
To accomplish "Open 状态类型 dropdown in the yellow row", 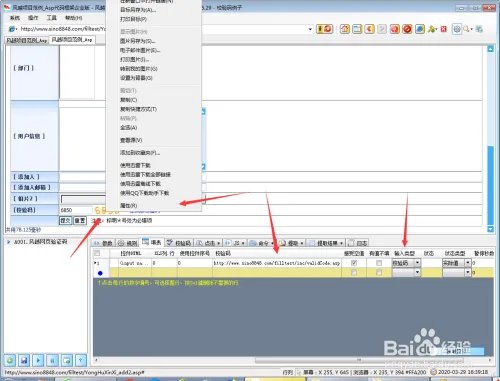I will (468, 273).
